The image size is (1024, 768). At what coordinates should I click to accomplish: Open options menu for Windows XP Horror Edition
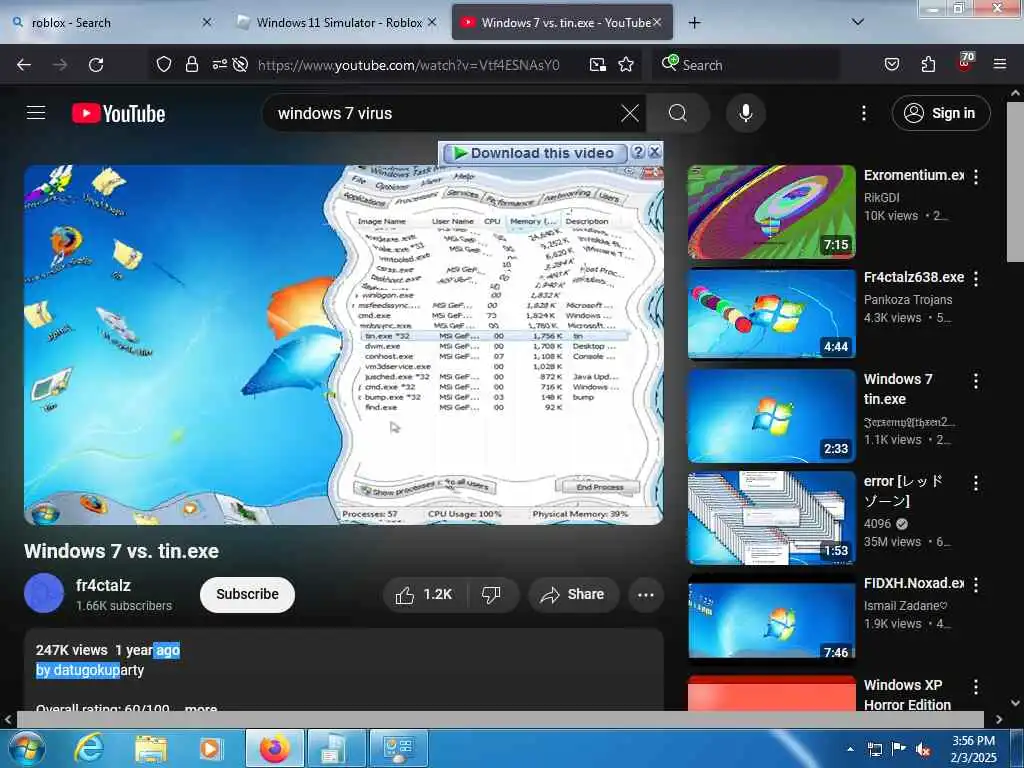pyautogui.click(x=976, y=686)
